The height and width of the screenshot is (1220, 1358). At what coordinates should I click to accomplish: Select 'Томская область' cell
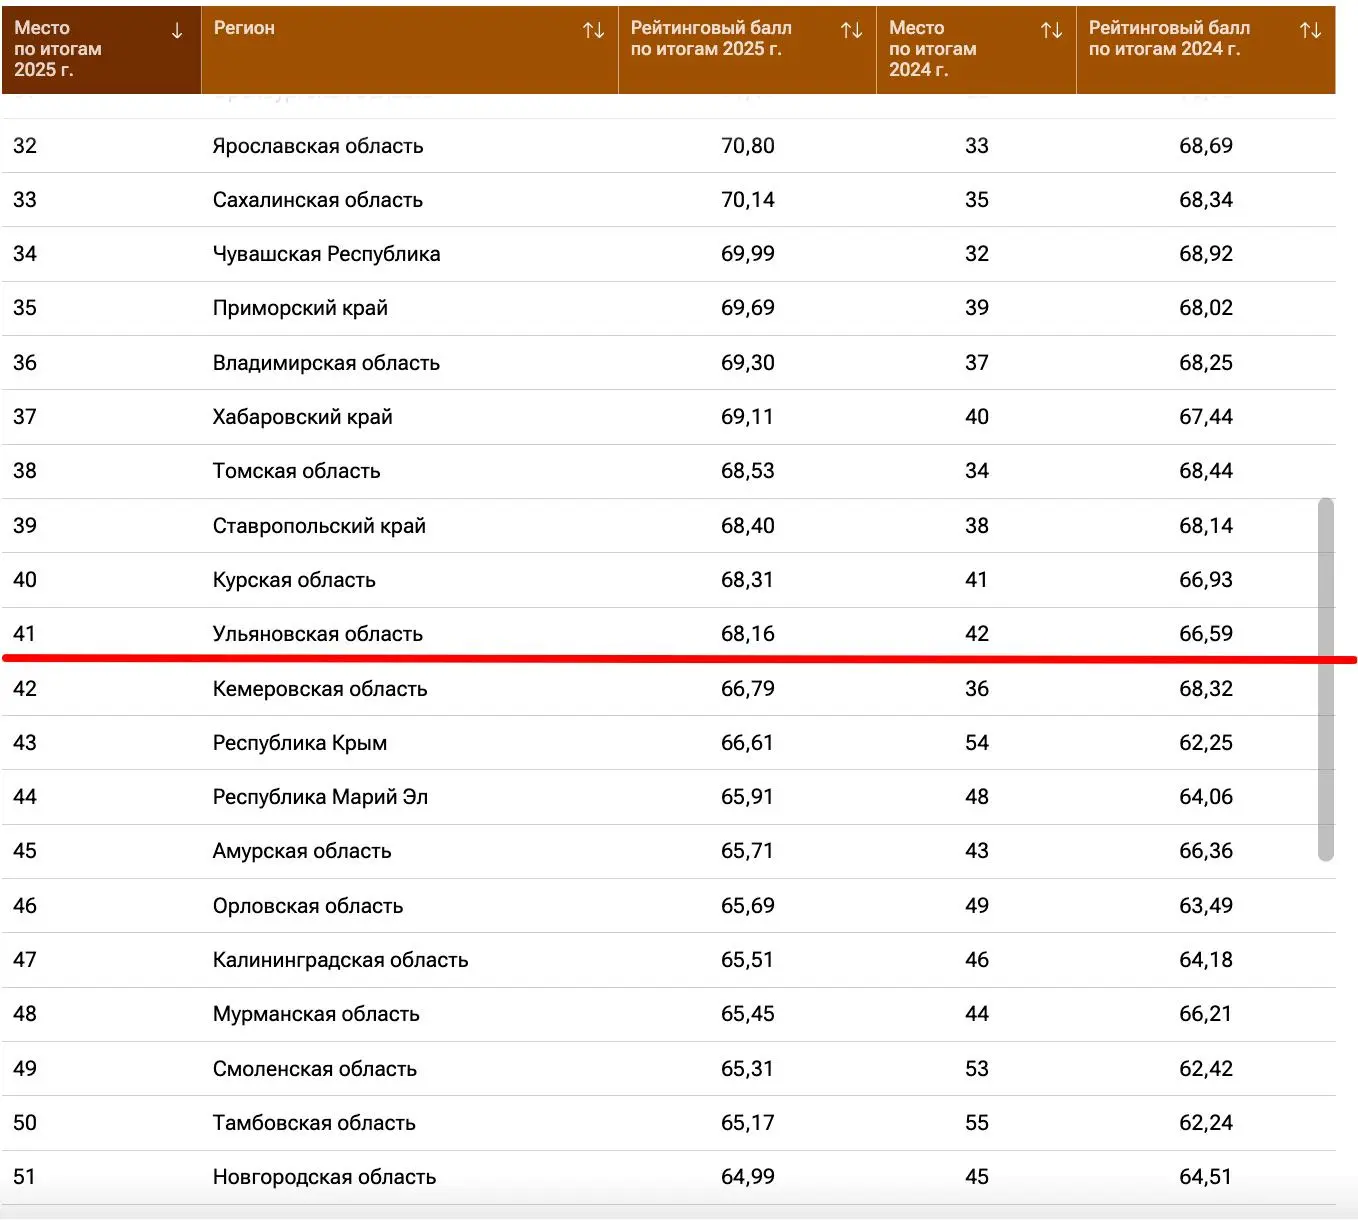pyautogui.click(x=297, y=471)
